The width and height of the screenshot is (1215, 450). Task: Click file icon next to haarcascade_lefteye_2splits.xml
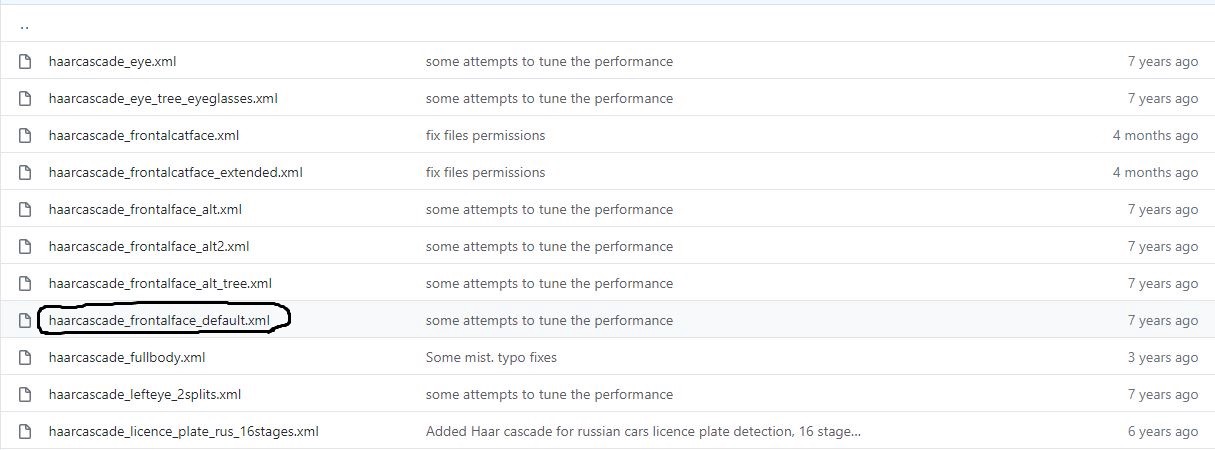pyautogui.click(x=26, y=394)
